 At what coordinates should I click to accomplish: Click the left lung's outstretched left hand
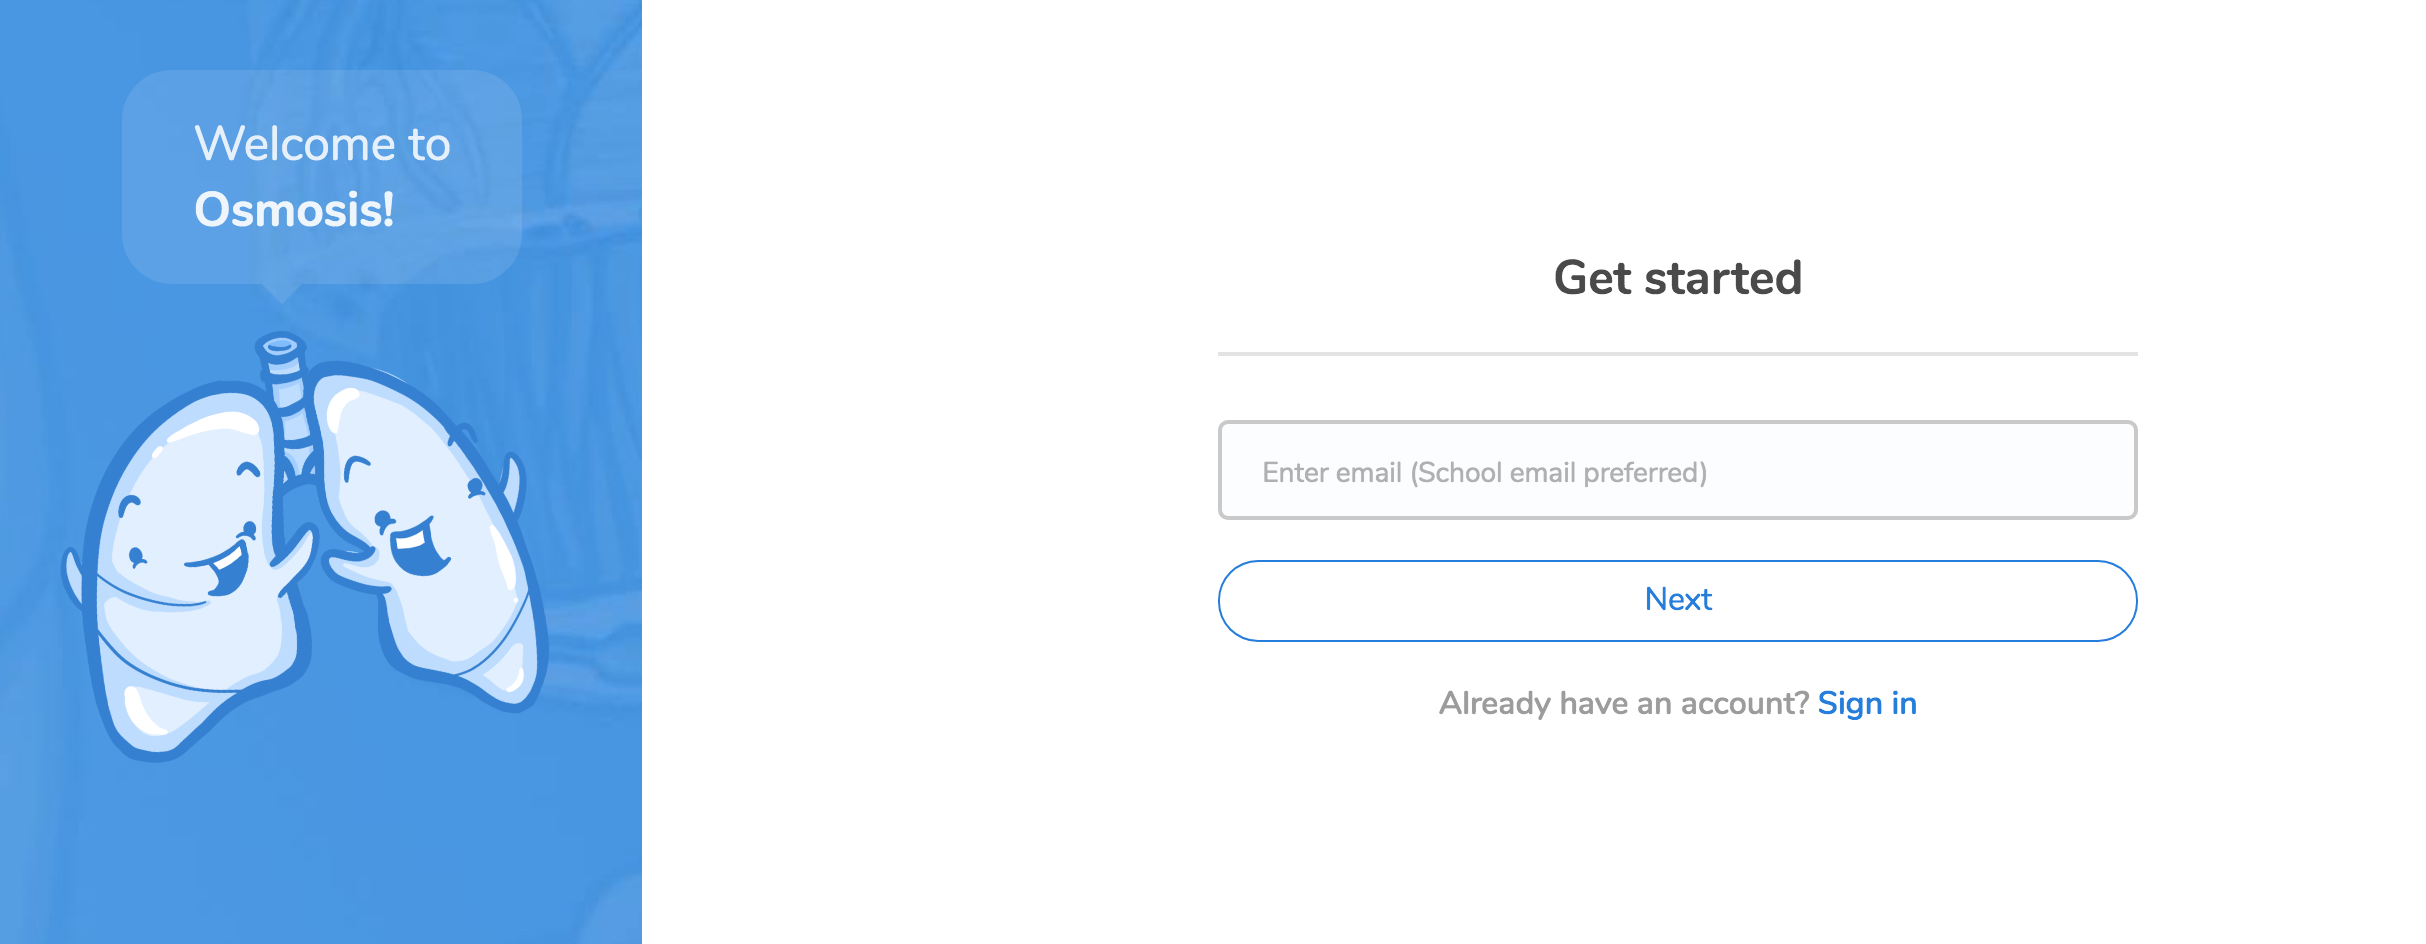(73, 578)
